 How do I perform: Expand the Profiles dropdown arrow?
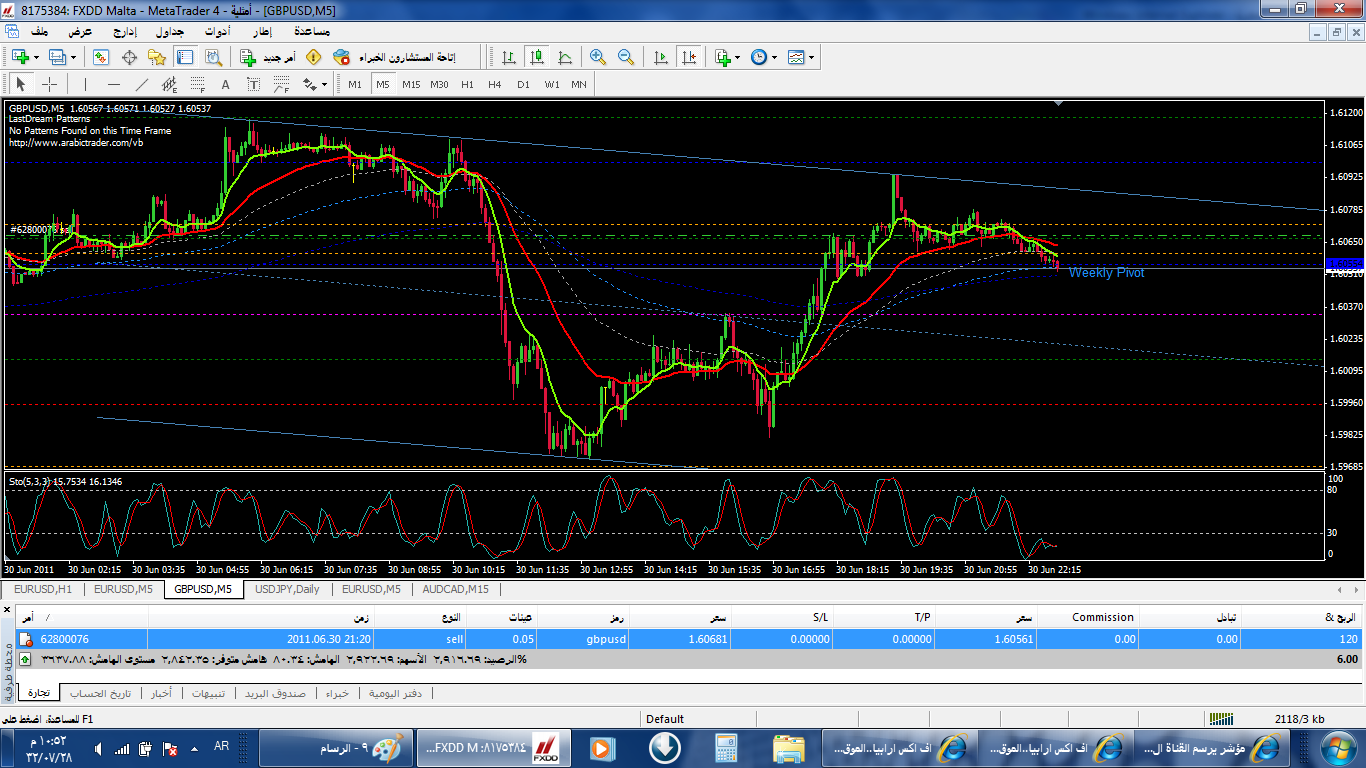(73, 57)
